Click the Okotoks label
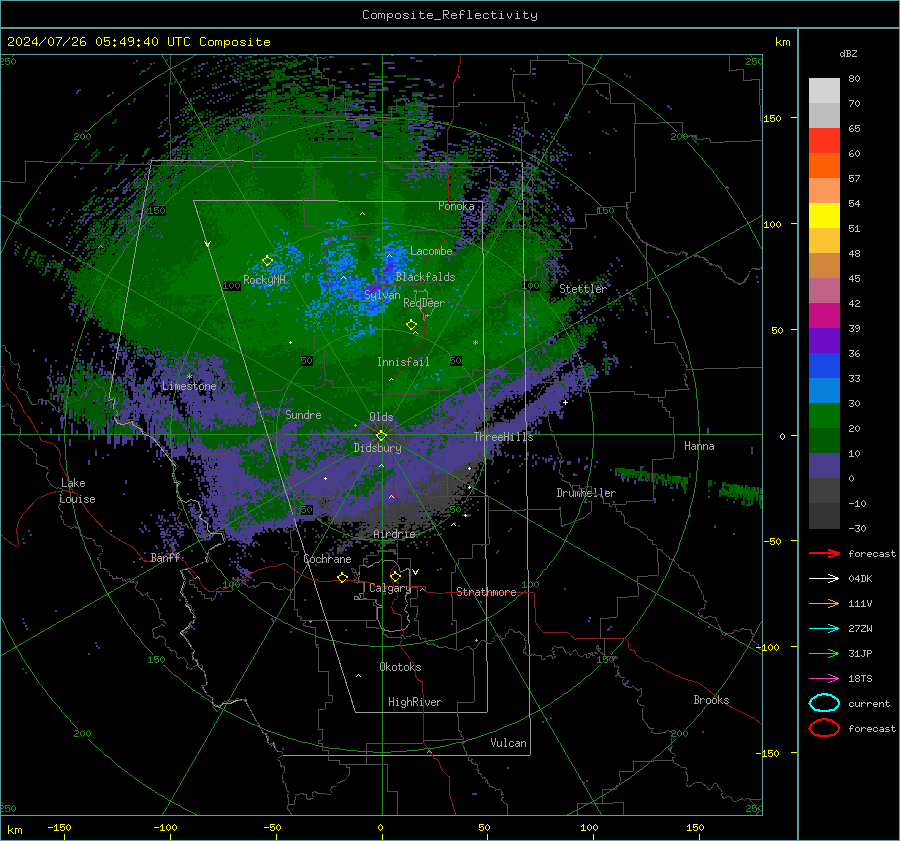Viewport: 900px width, 841px height. tap(400, 667)
